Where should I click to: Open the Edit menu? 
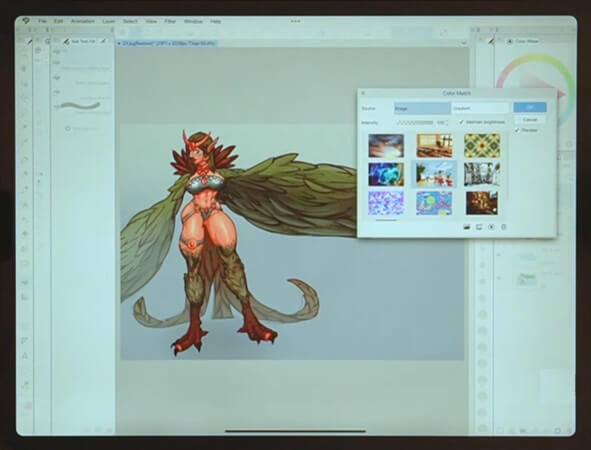point(58,21)
